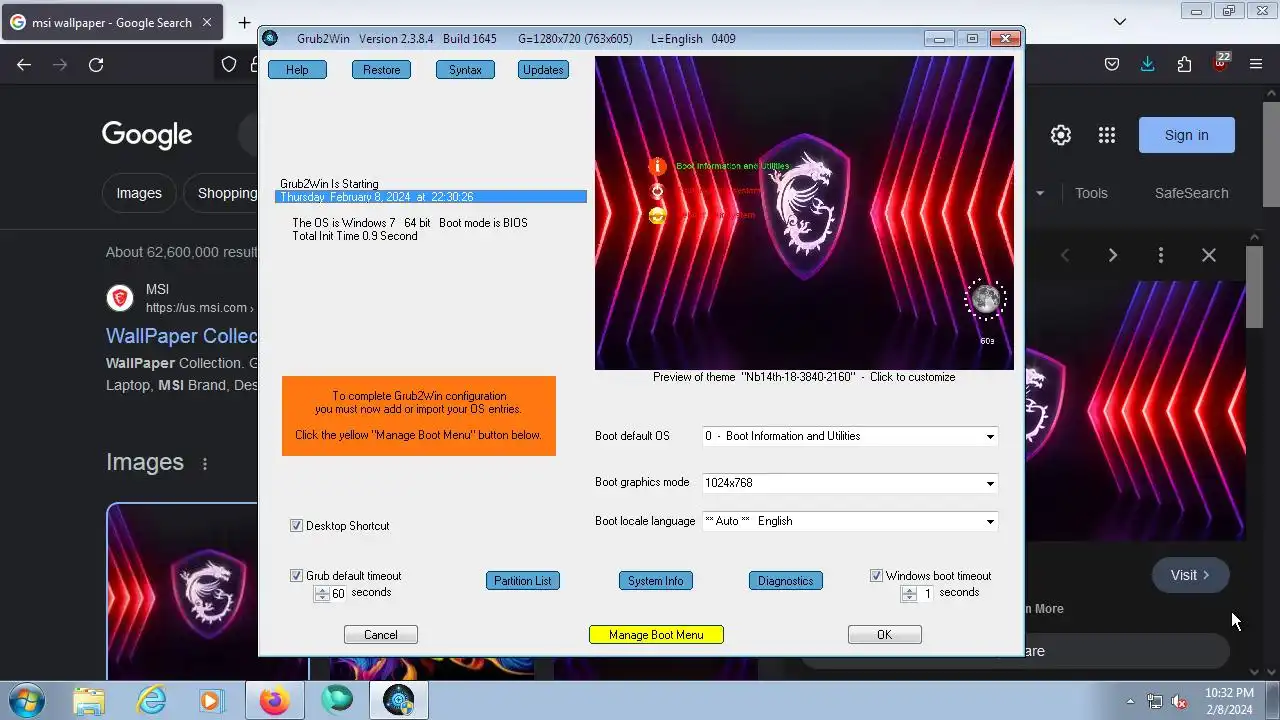
Task: Toggle the Windows boot timeout checkbox
Action: tap(876, 576)
